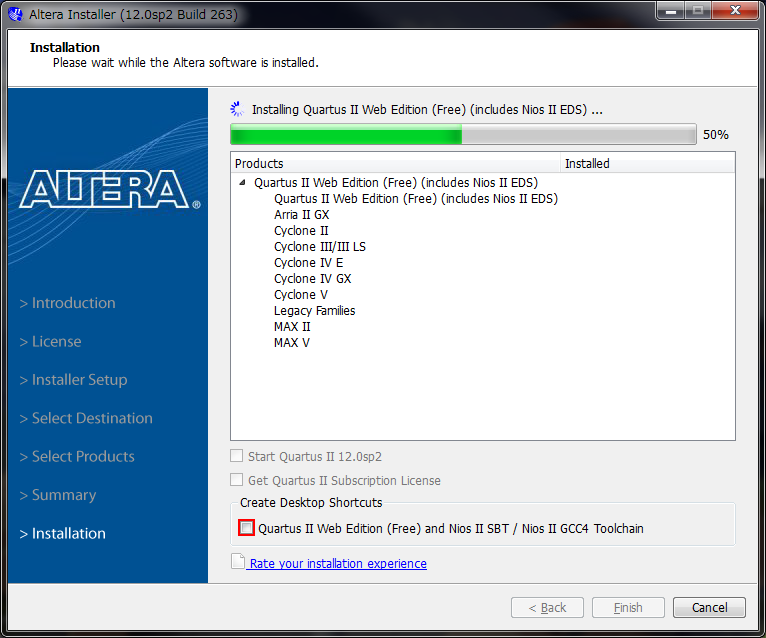Click the Altera Installer title bar icon
Image resolution: width=766 pixels, height=638 pixels.
pos(16,14)
